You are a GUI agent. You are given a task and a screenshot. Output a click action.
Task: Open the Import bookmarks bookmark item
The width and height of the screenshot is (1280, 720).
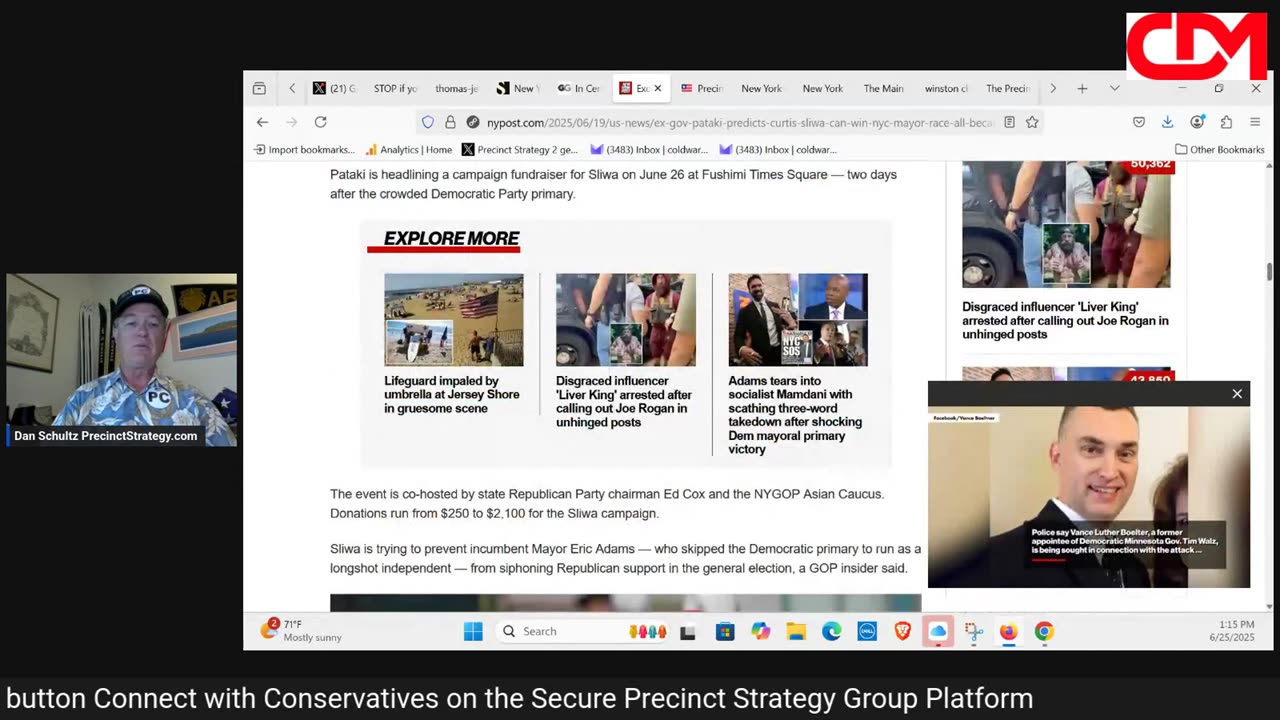click(x=304, y=150)
